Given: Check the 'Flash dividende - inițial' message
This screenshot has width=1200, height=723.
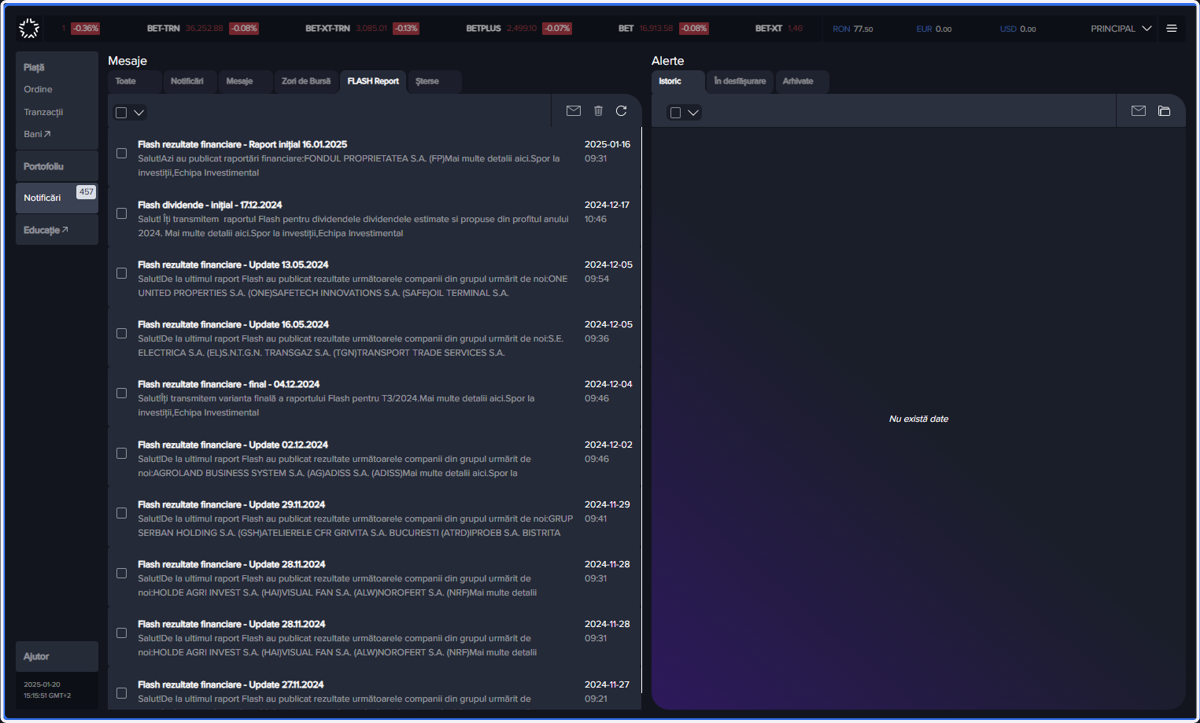Looking at the screenshot, I should pos(122,213).
